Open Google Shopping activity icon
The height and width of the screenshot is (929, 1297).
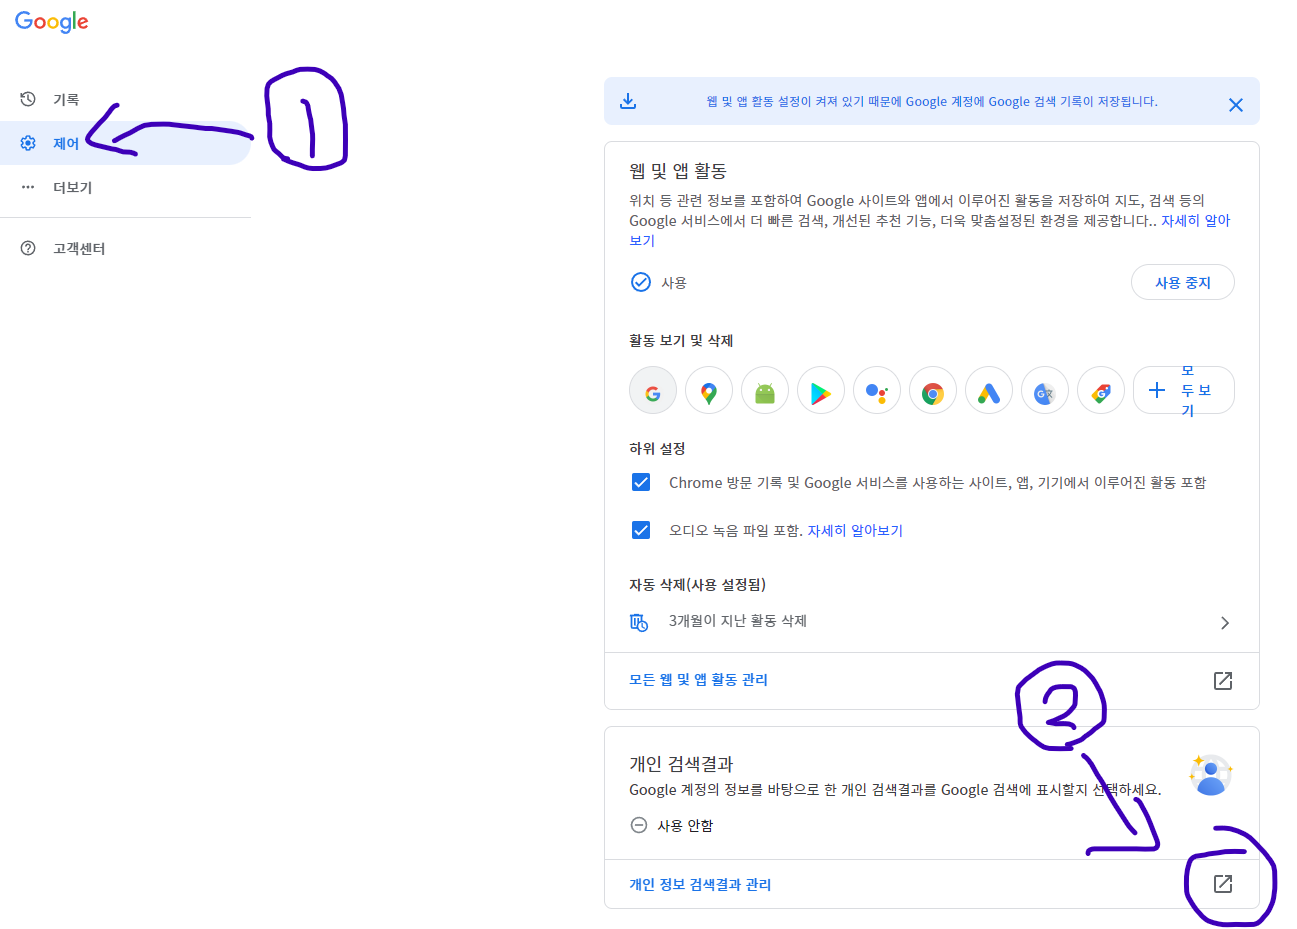(x=1101, y=391)
